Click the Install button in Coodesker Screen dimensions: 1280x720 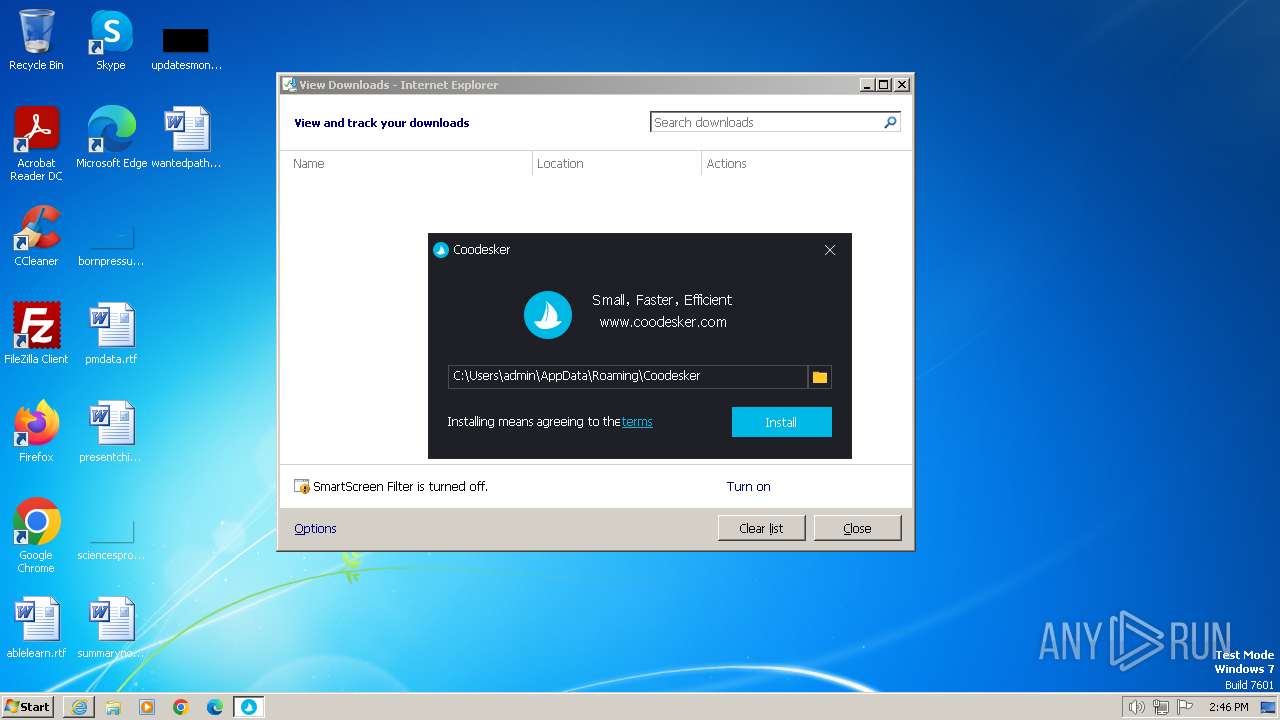[781, 422]
